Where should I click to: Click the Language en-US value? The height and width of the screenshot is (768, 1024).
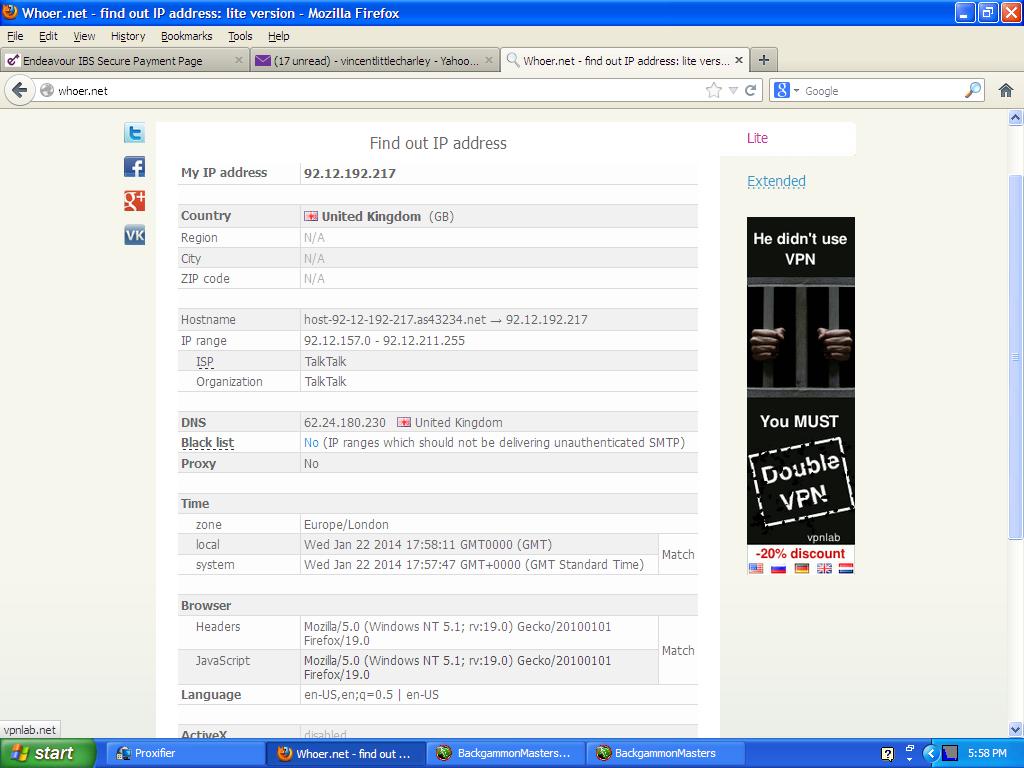pyautogui.click(x=371, y=695)
